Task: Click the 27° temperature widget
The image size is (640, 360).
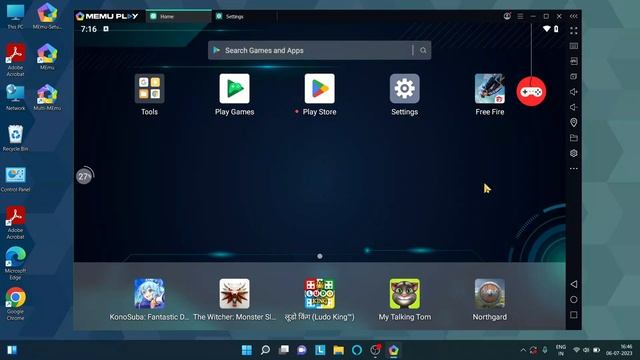Action: point(84,176)
